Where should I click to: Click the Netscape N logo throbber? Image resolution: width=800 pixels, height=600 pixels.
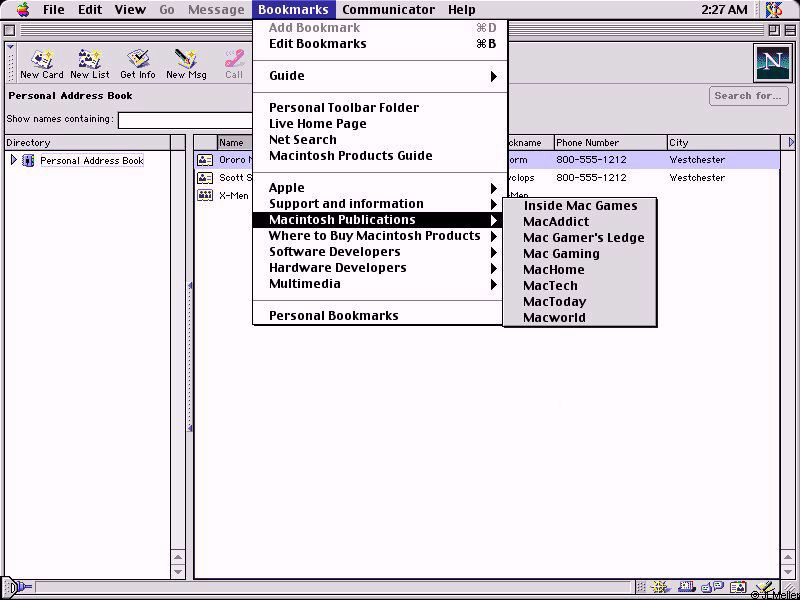tap(772, 62)
